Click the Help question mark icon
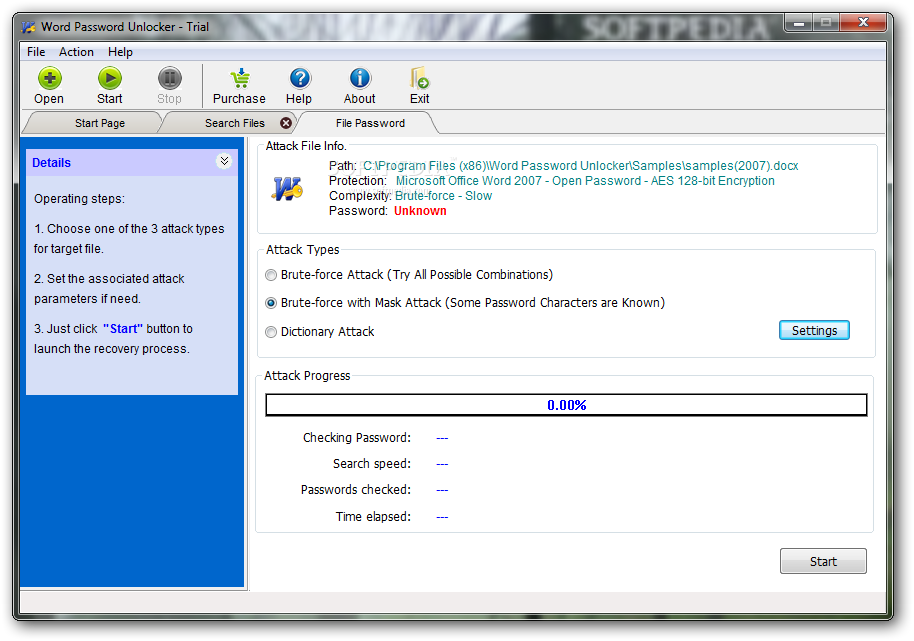This screenshot has height=641, width=914. tap(300, 78)
